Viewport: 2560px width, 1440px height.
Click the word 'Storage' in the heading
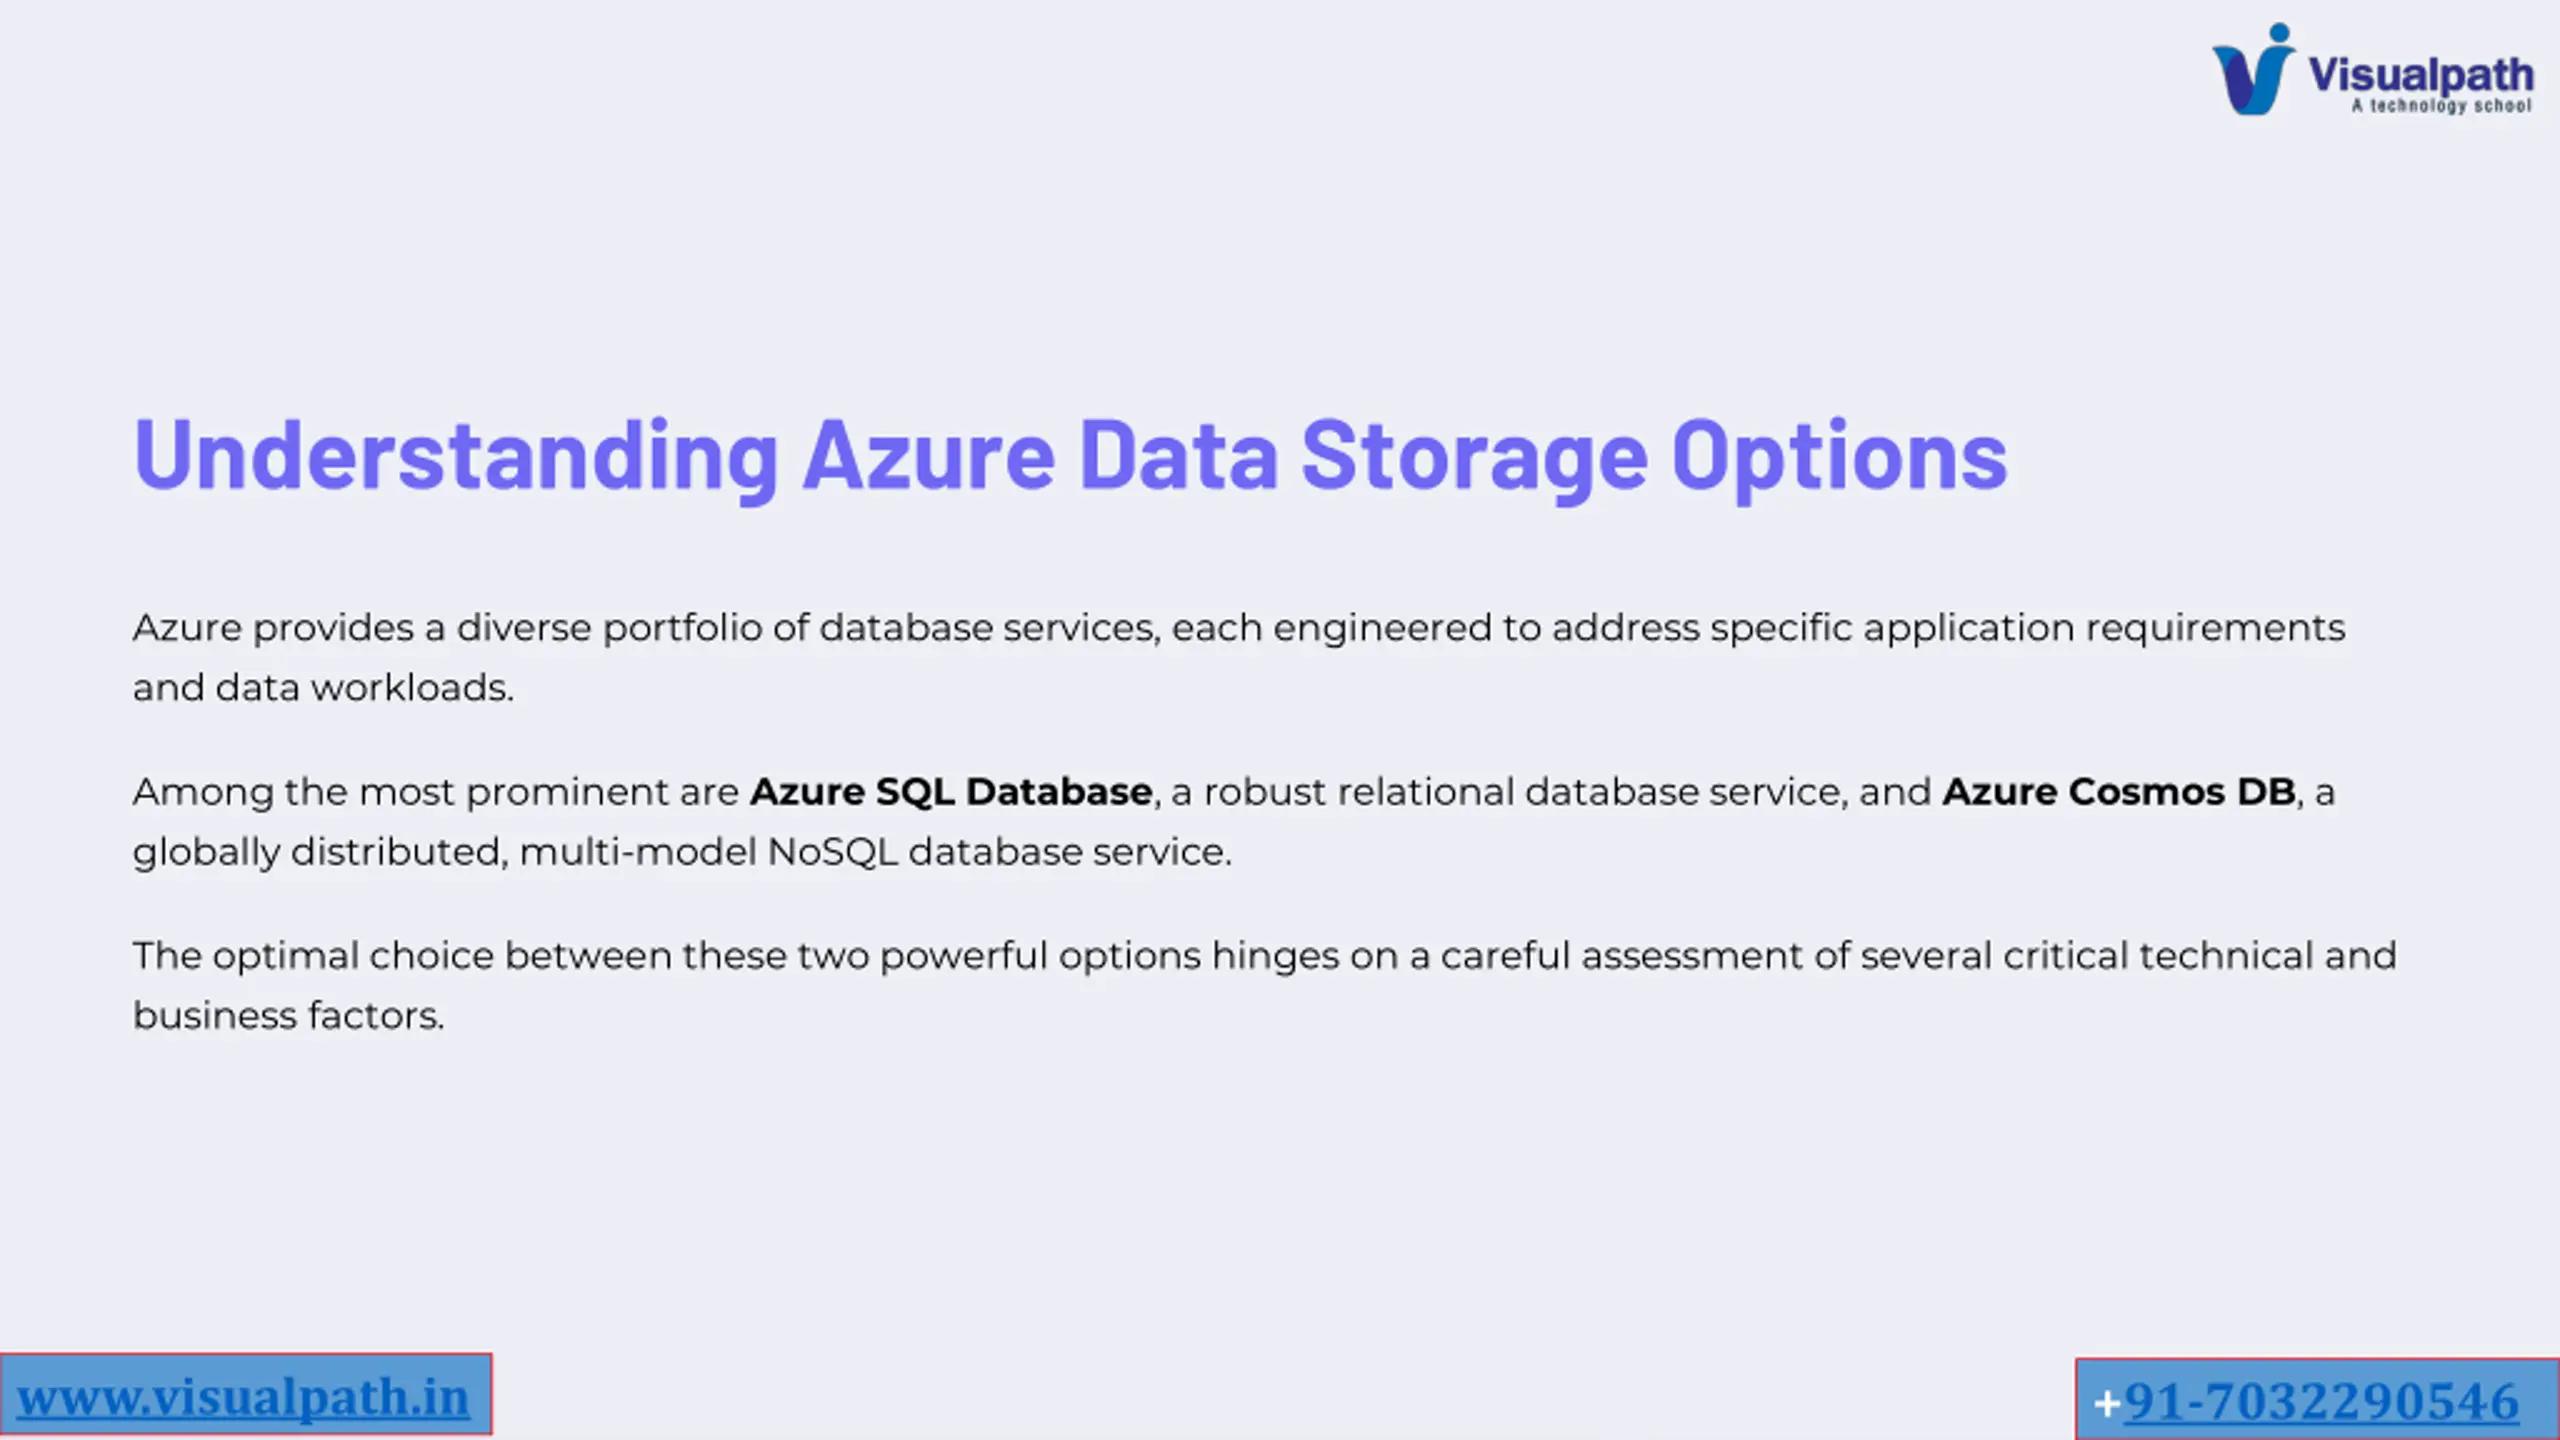pos(1474,458)
